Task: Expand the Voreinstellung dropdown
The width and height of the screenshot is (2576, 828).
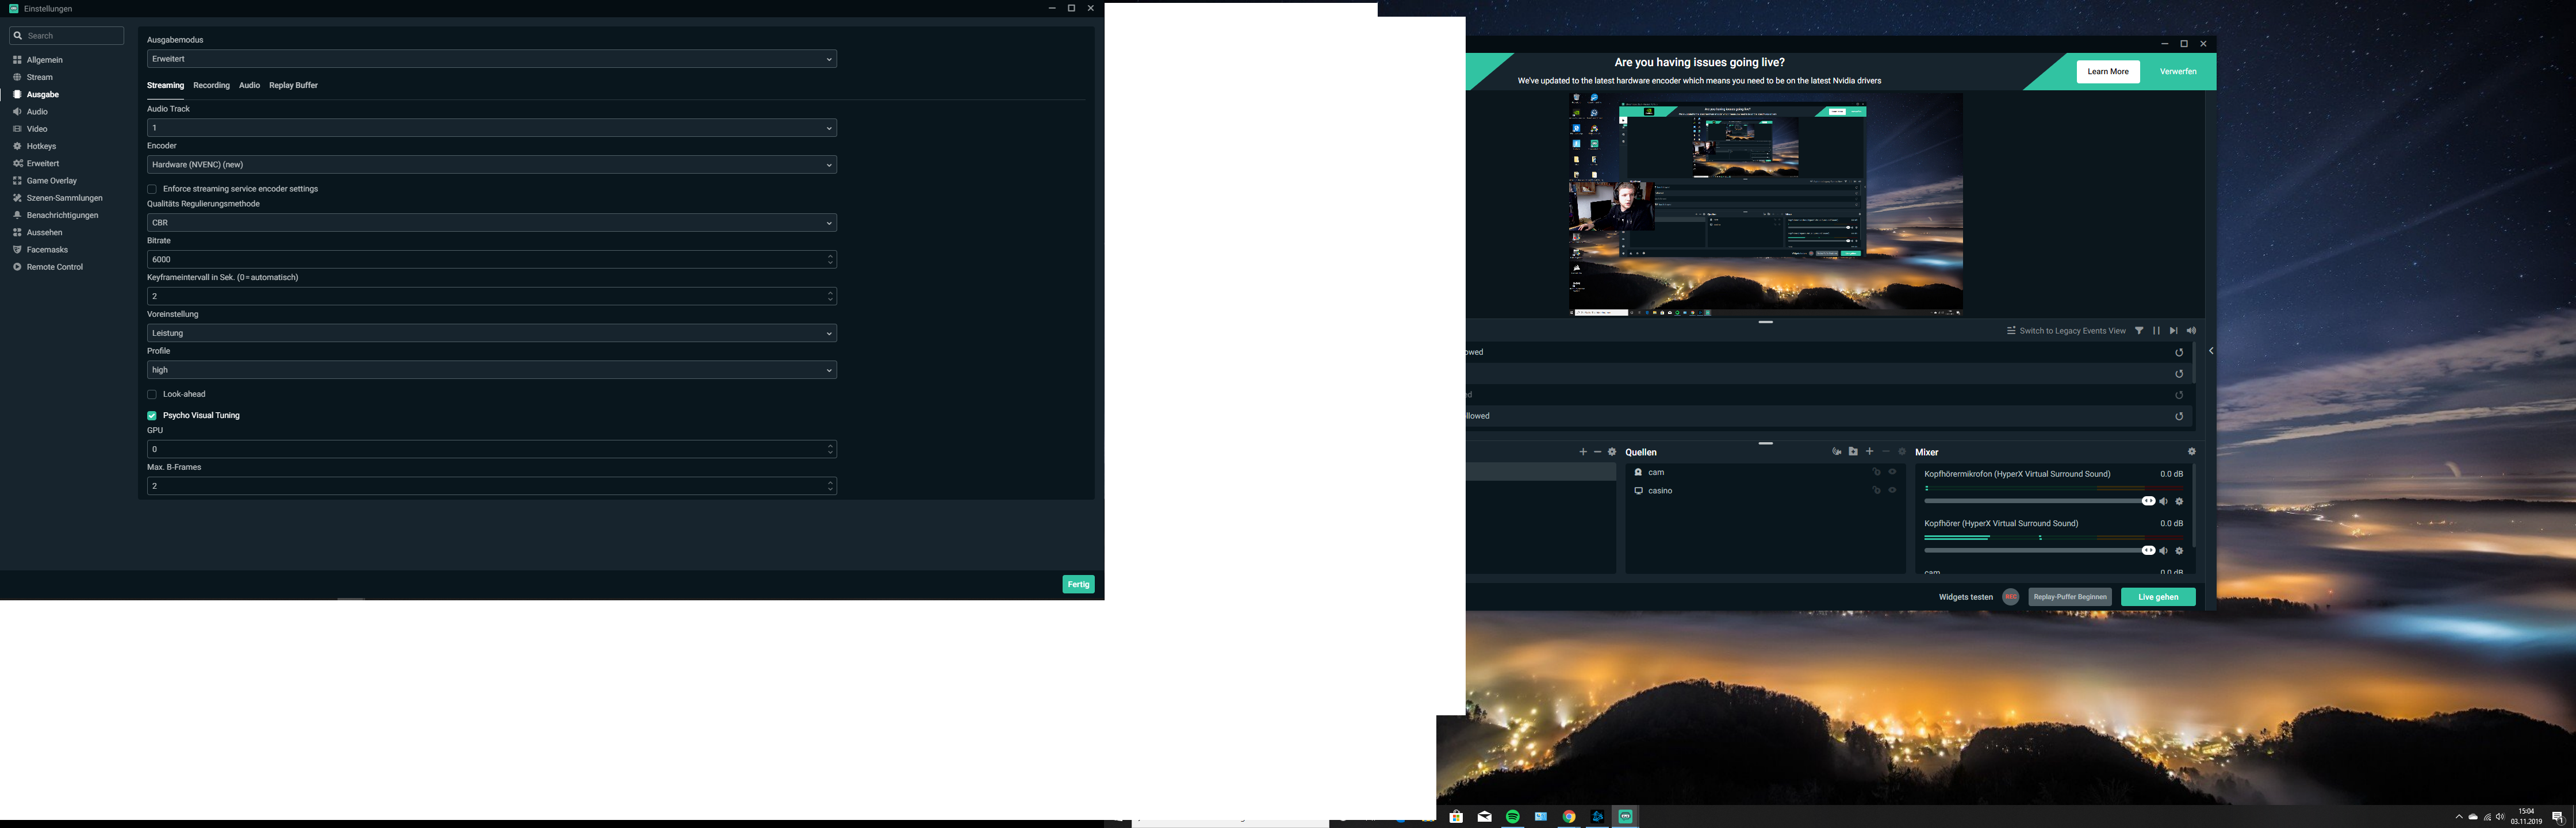Action: [x=491, y=333]
